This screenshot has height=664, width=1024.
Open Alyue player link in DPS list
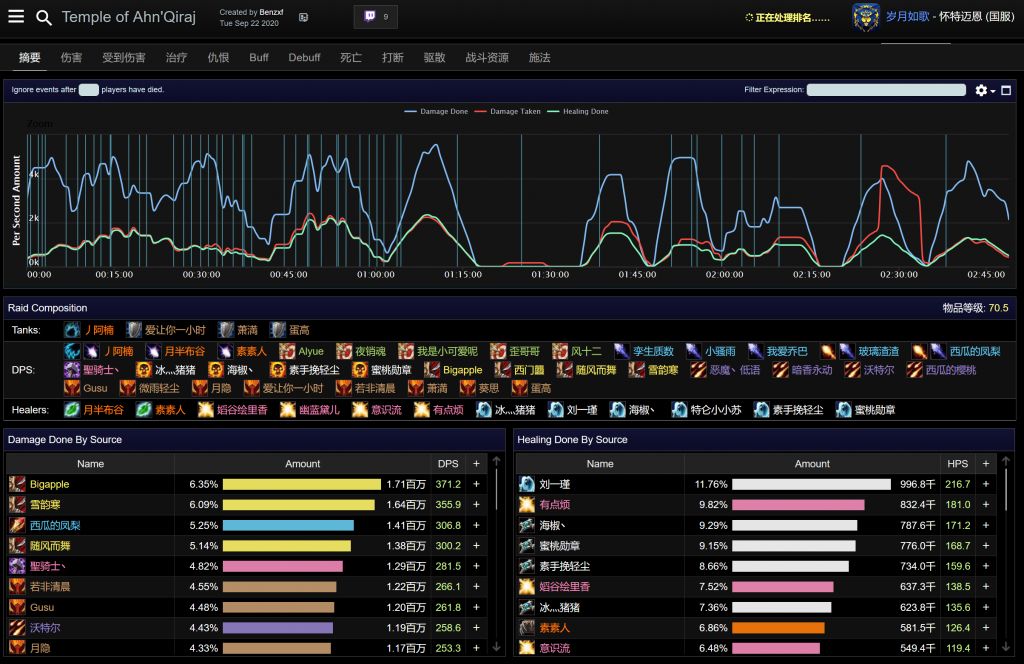pyautogui.click(x=311, y=351)
